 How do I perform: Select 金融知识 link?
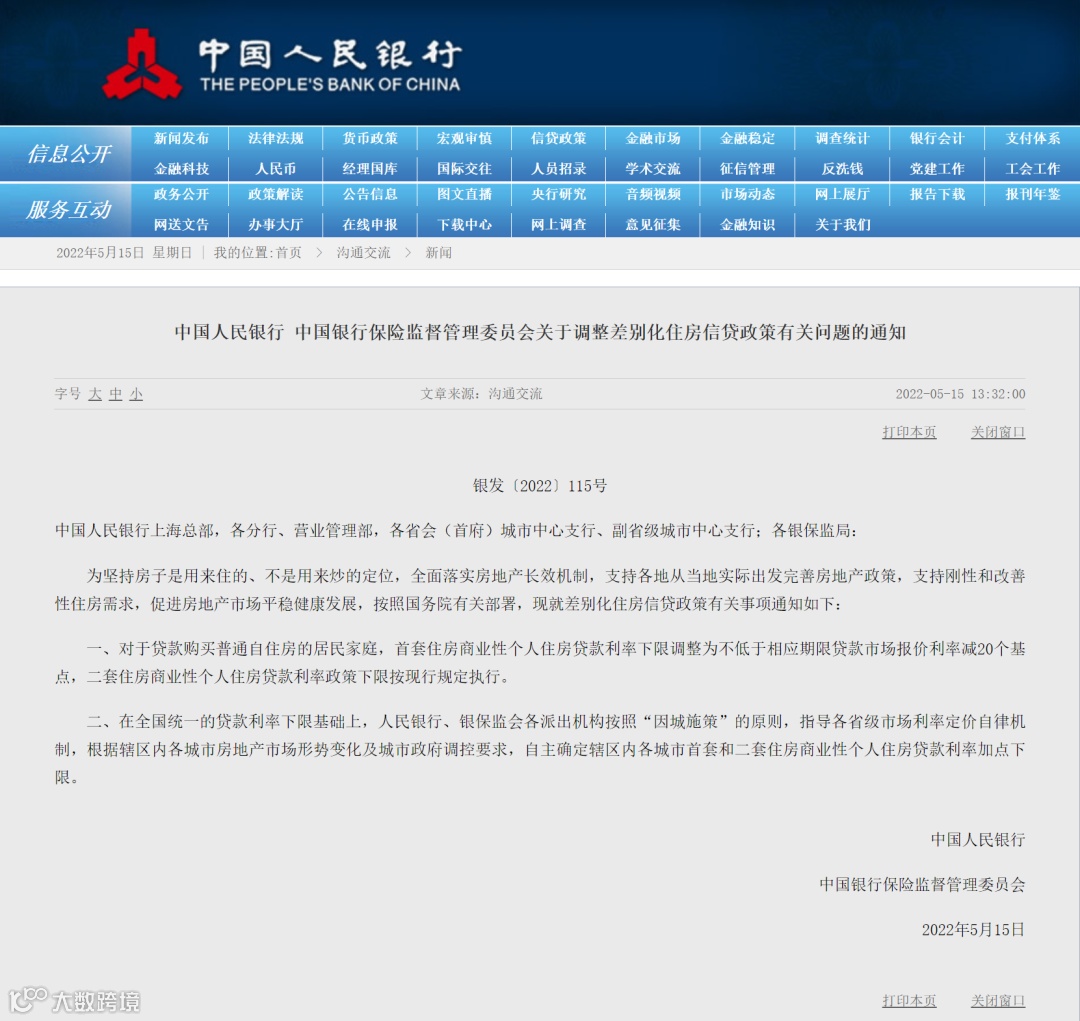tap(747, 225)
